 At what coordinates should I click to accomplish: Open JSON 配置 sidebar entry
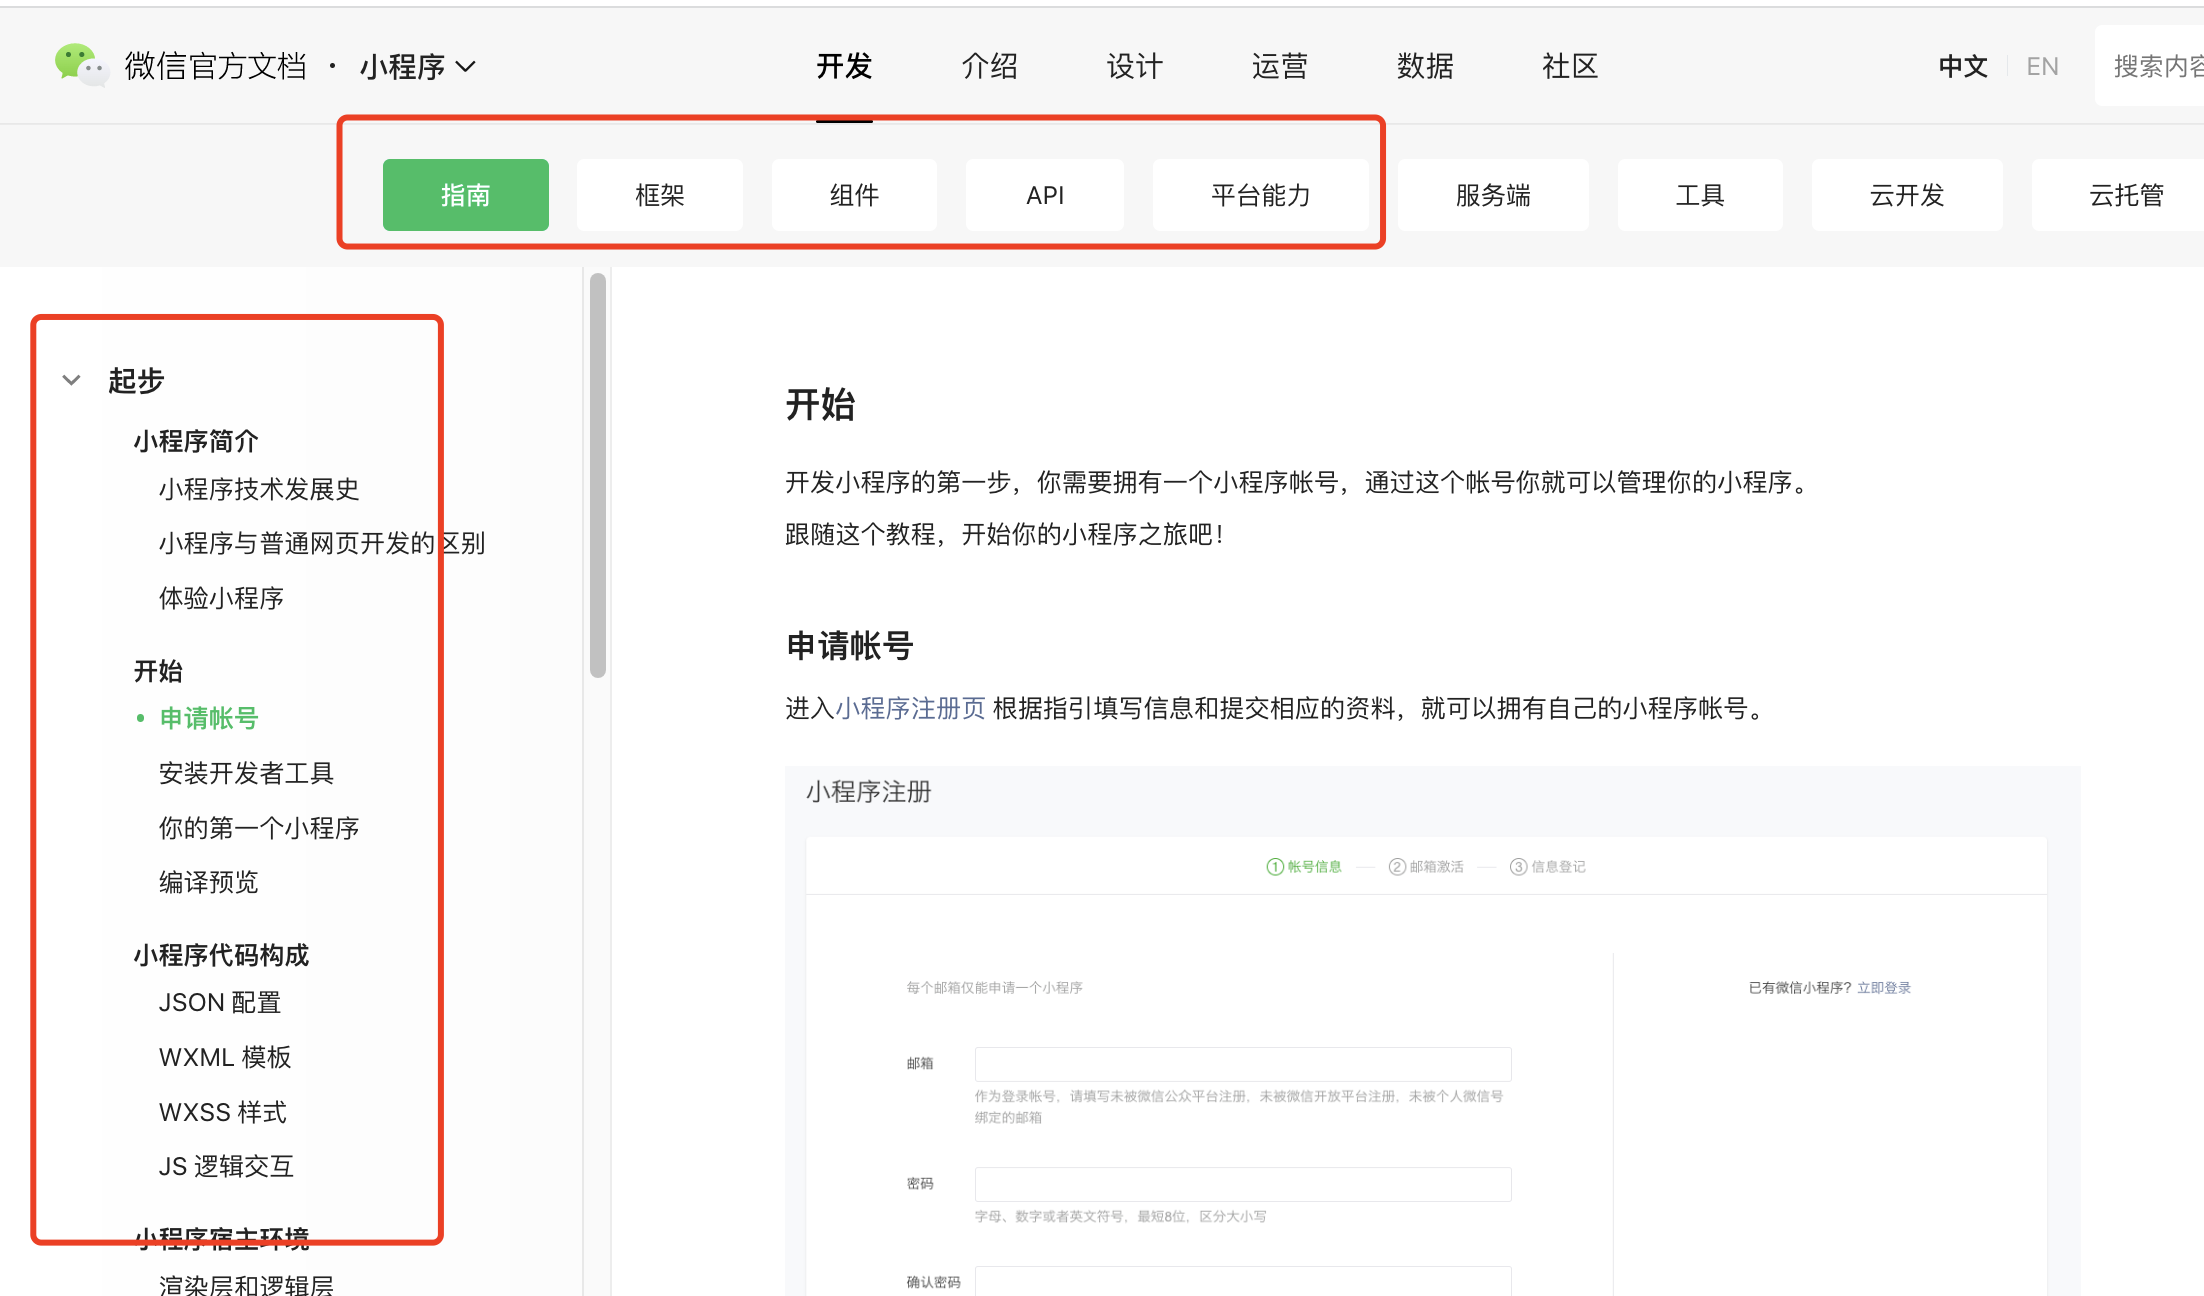[220, 1002]
